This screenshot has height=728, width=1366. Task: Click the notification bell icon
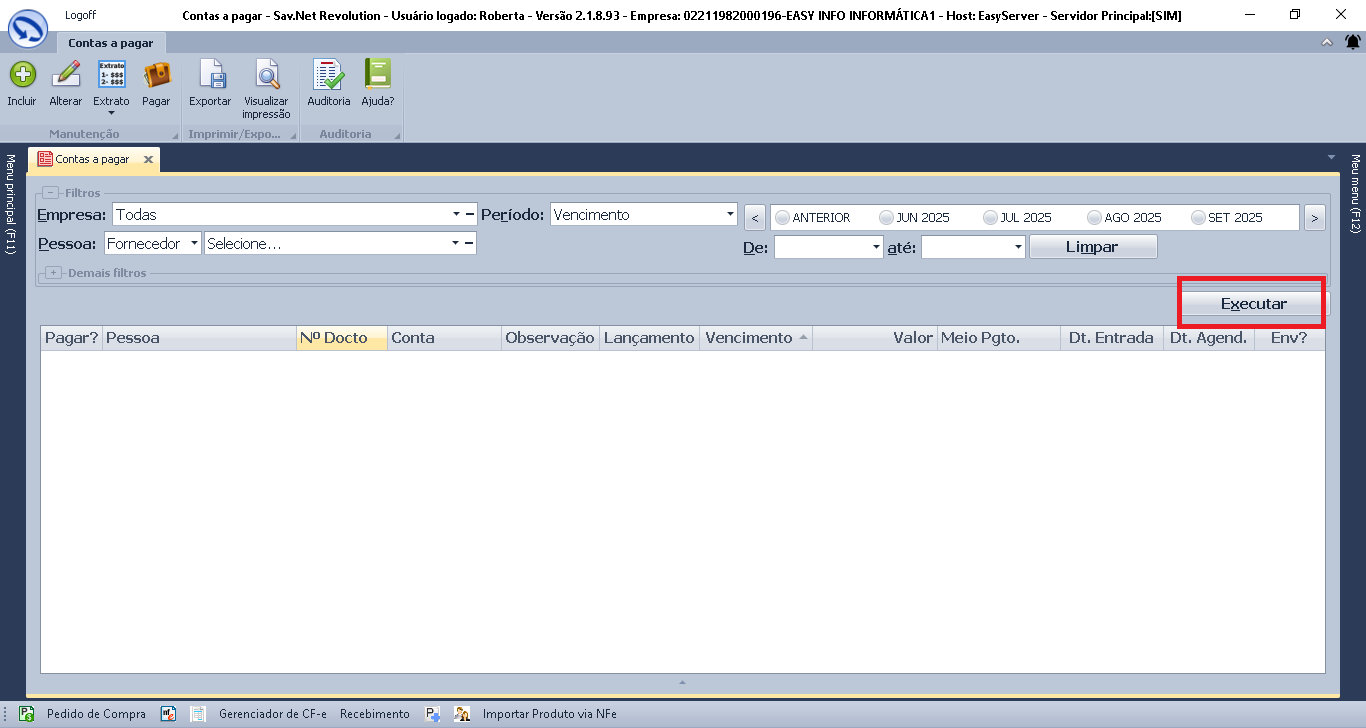click(x=1352, y=42)
